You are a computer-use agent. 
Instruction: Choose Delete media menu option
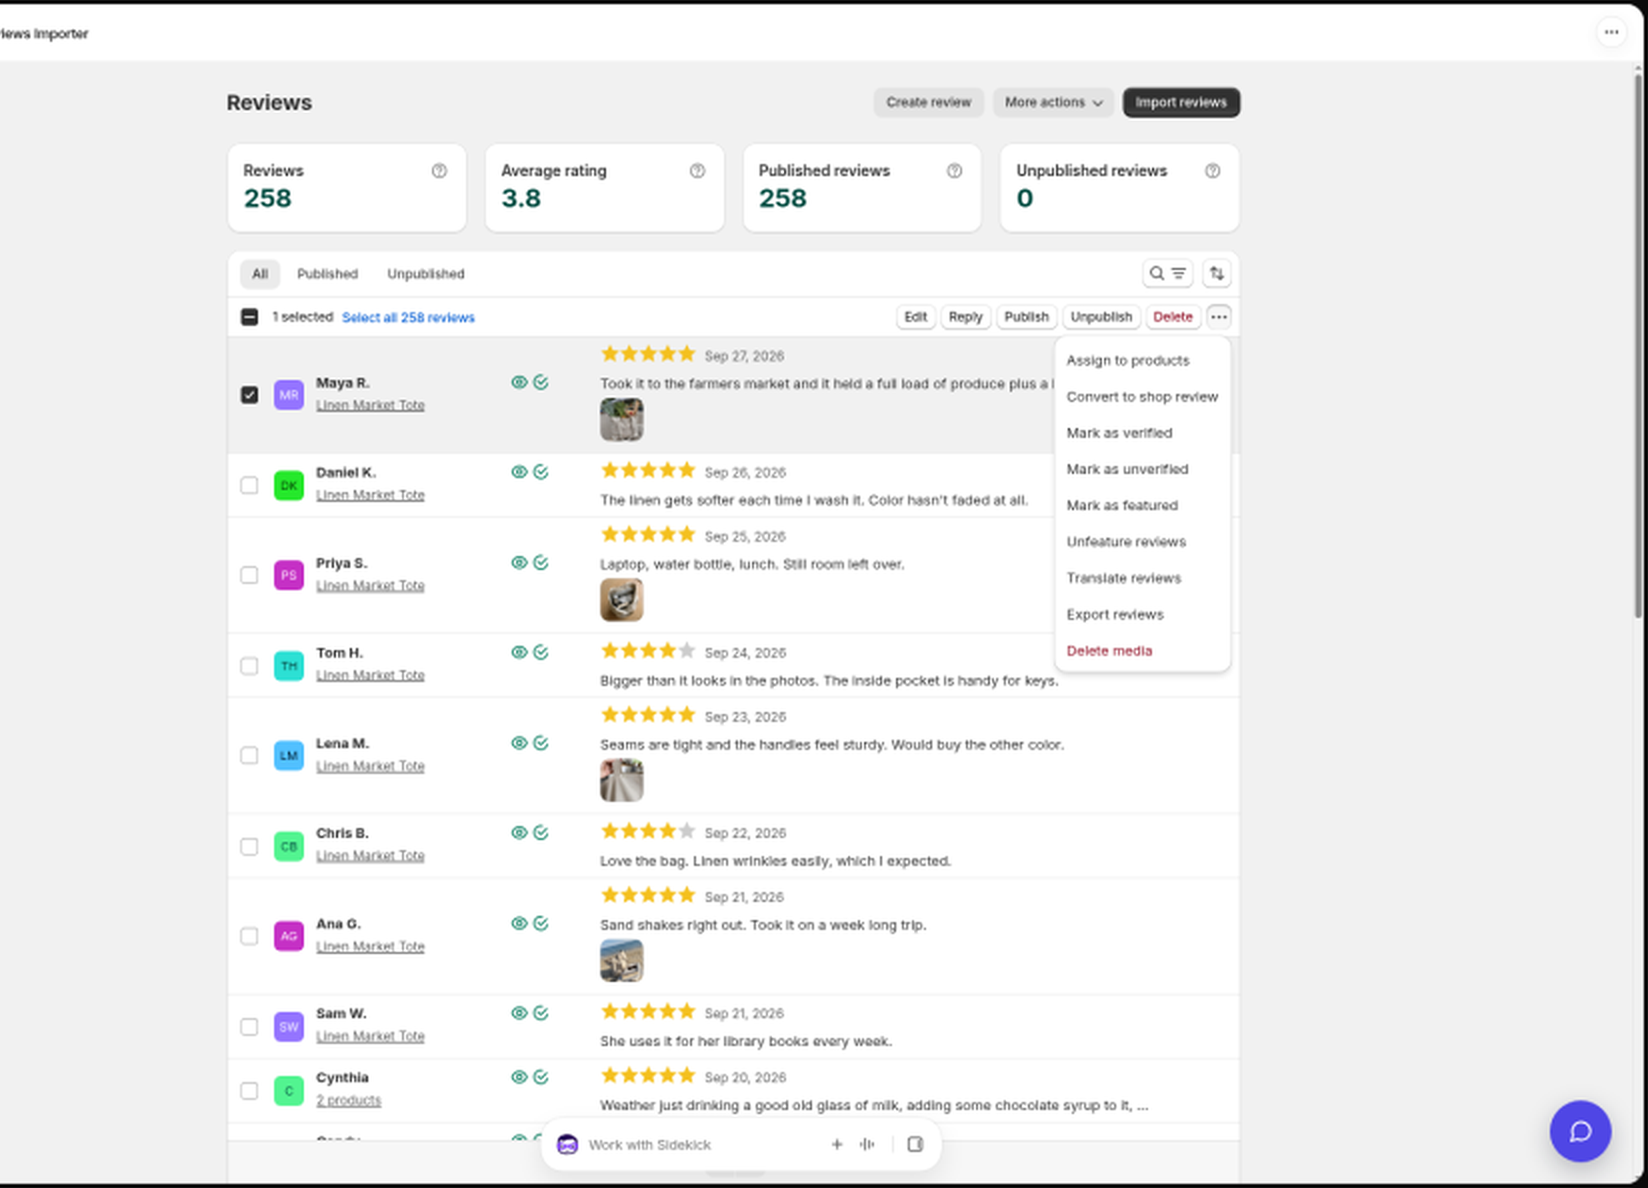1142,650
